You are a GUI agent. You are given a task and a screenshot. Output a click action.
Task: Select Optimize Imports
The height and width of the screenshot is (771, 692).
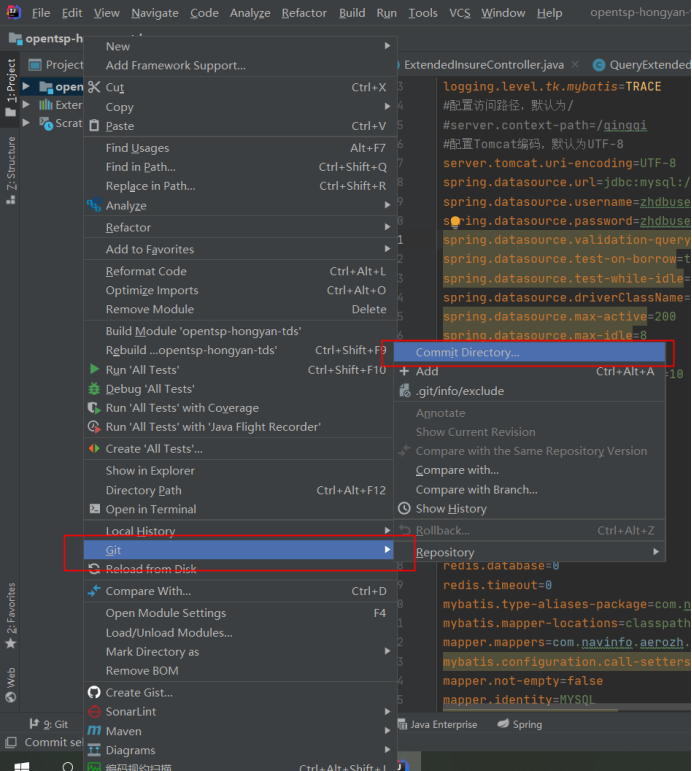tap(240, 290)
